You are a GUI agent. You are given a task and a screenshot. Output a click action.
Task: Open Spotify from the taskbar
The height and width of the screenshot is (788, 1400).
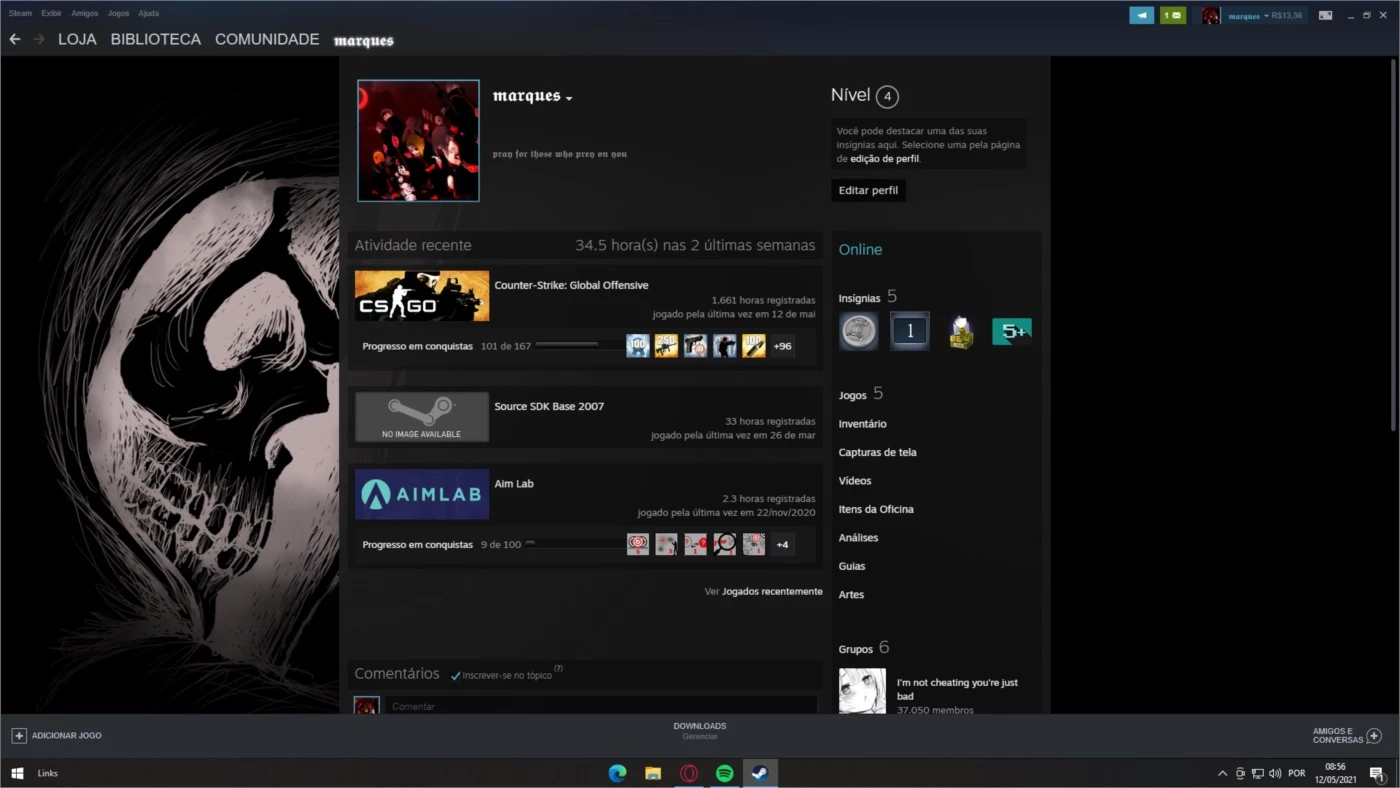pyautogui.click(x=725, y=773)
